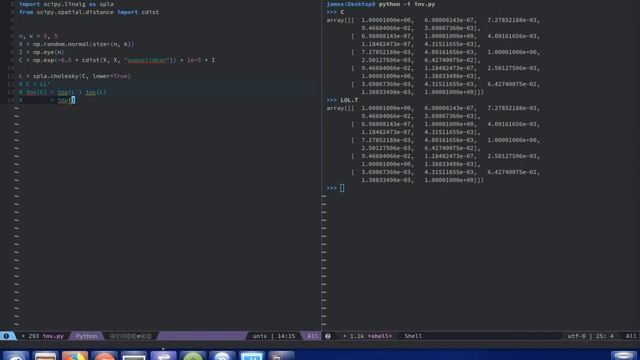Viewport: 640px width, 360px height.
Task: Click the first 'array([[' output line
Action: [433, 20]
